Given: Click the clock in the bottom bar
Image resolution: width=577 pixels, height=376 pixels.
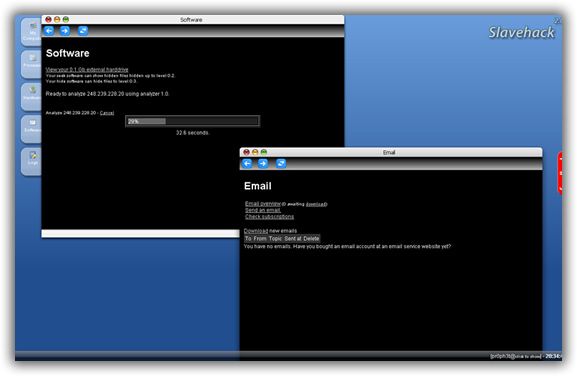Looking at the screenshot, I should pyautogui.click(x=554, y=356).
